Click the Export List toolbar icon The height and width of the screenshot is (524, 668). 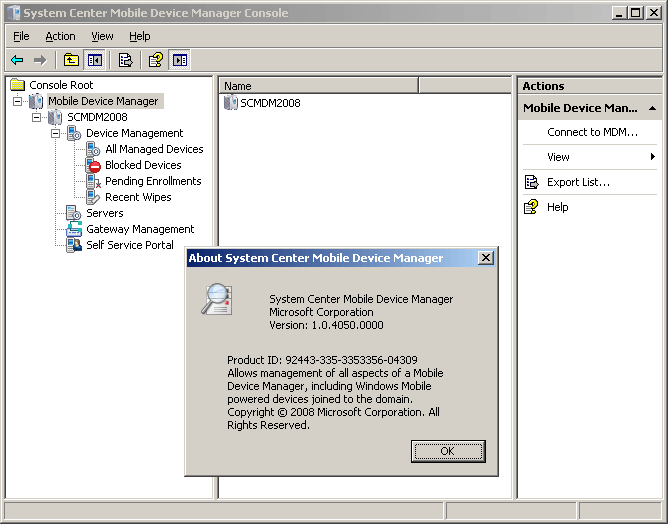point(125,60)
